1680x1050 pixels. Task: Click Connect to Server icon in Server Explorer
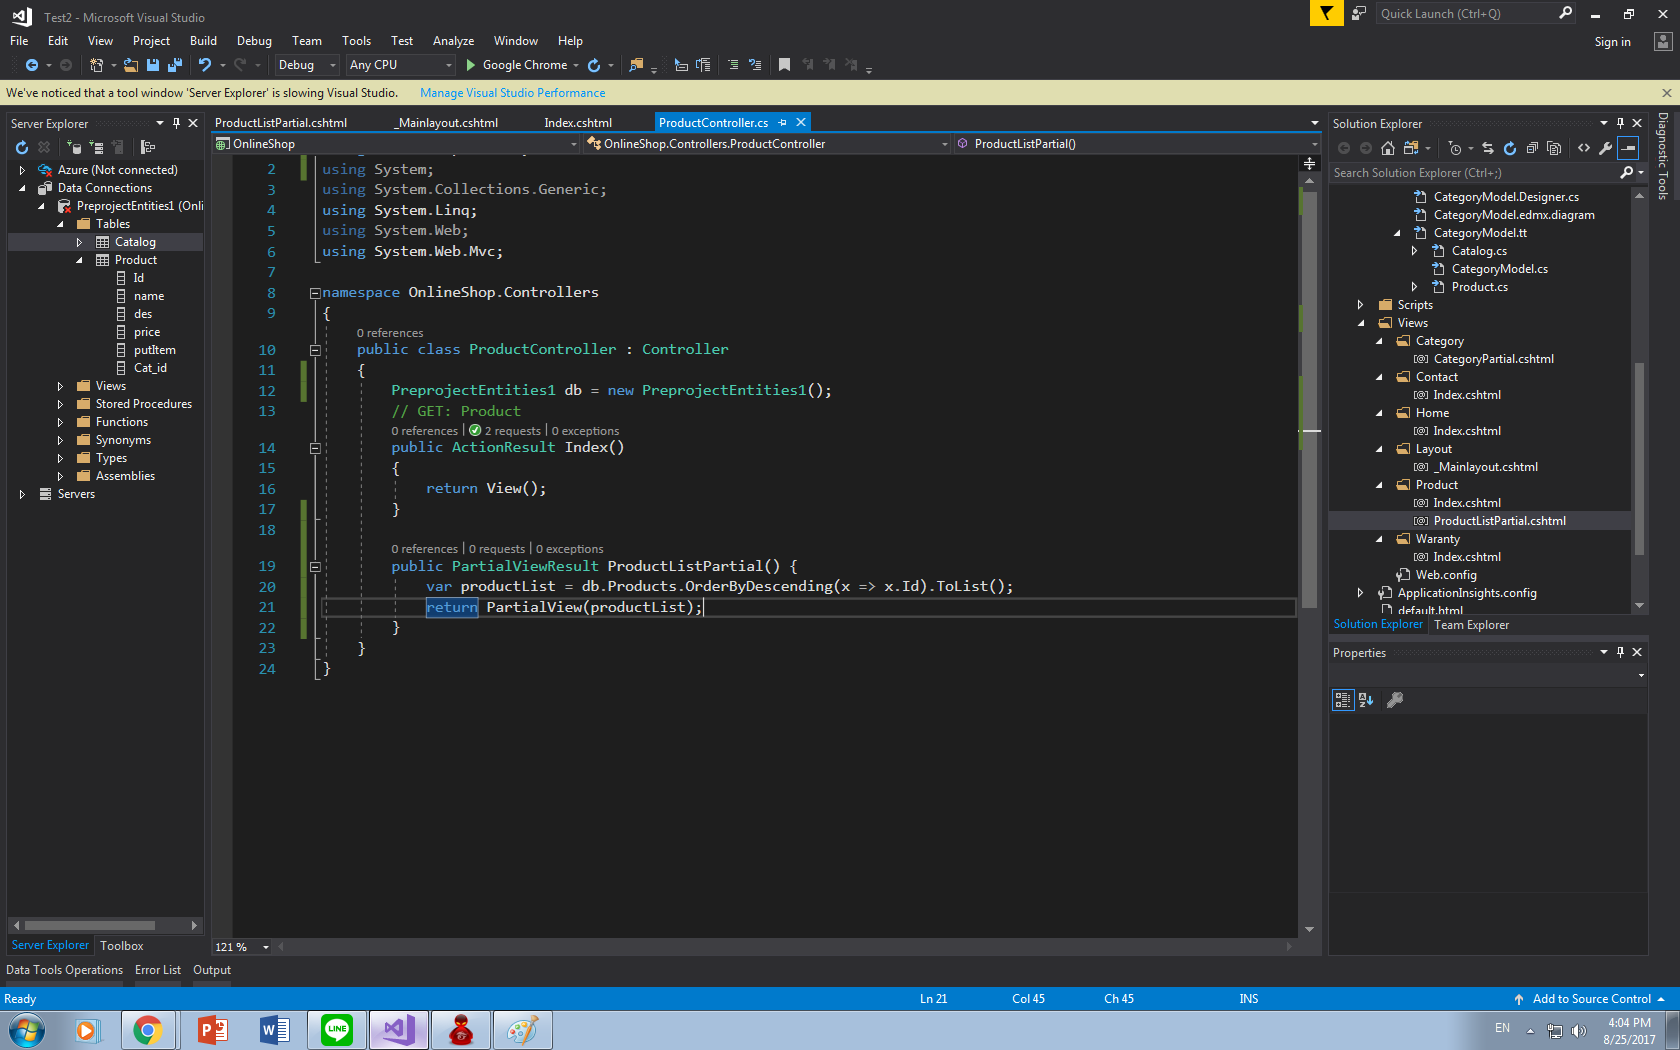point(96,147)
